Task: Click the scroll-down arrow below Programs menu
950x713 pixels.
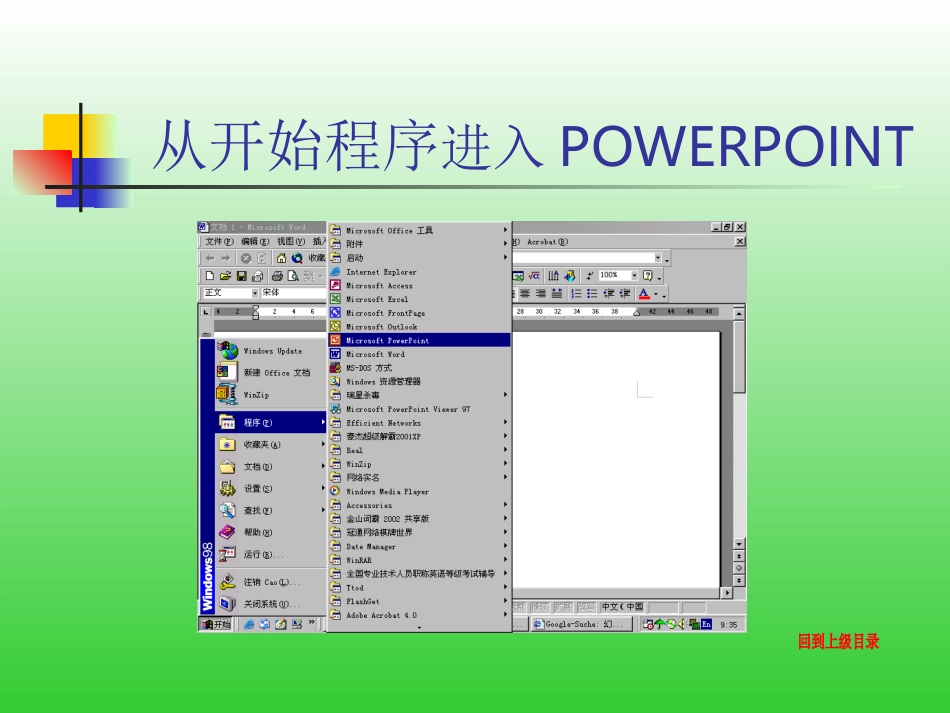Action: 419,628
